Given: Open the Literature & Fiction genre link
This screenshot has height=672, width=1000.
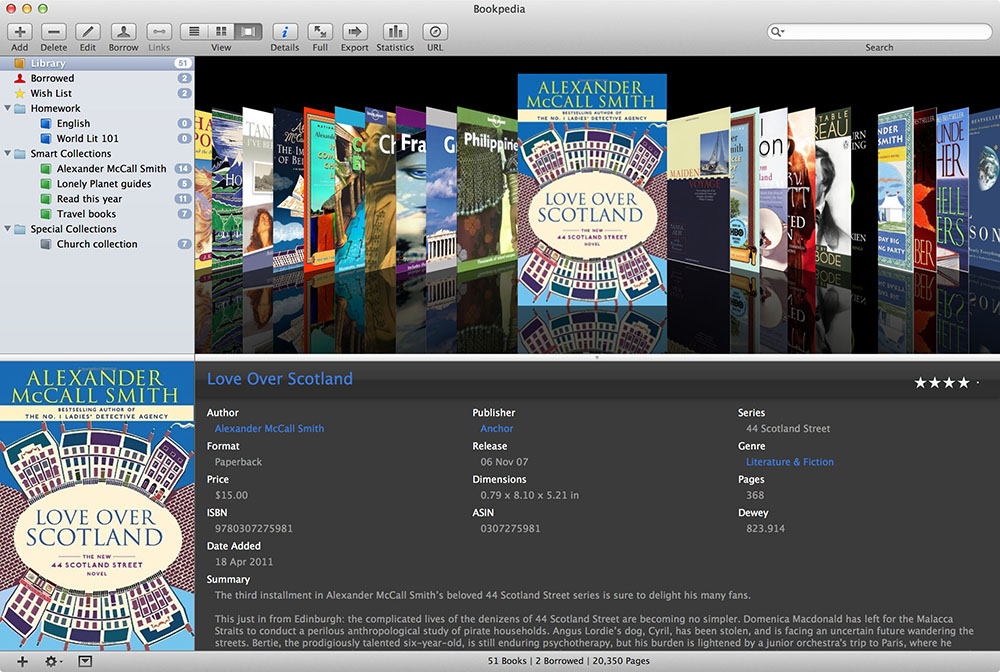Looking at the screenshot, I should click(x=790, y=462).
